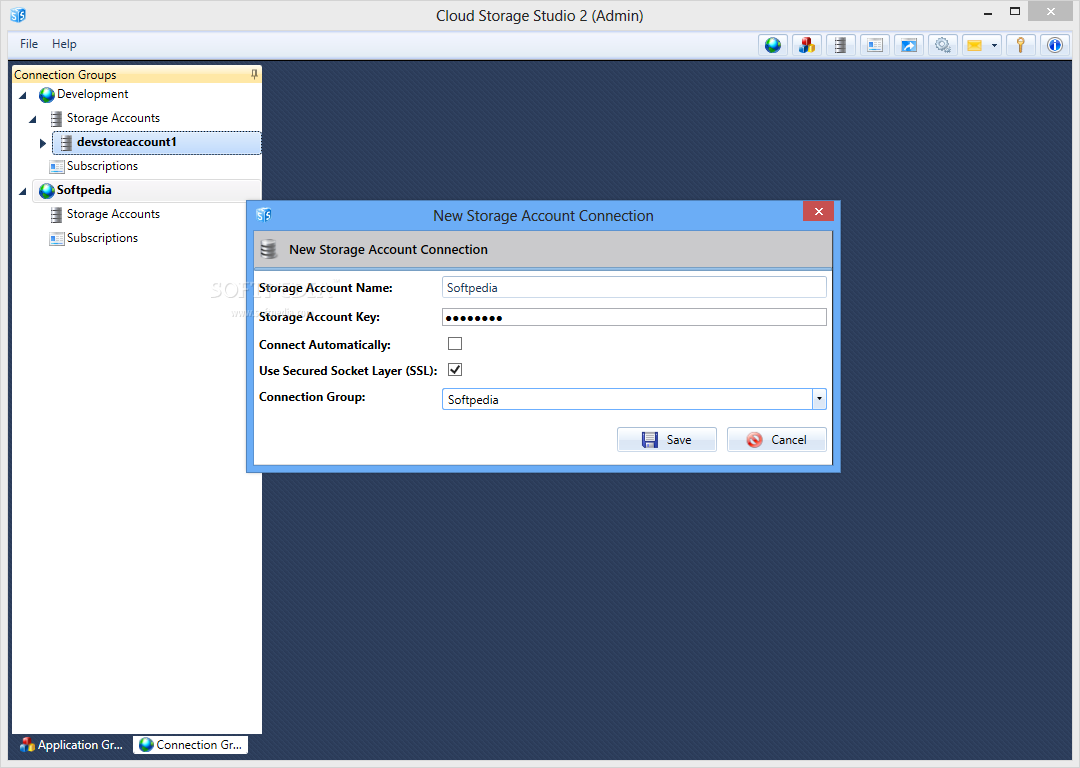Click the Storage Accounts icon under Development
The width and height of the screenshot is (1080, 768).
click(x=56, y=118)
